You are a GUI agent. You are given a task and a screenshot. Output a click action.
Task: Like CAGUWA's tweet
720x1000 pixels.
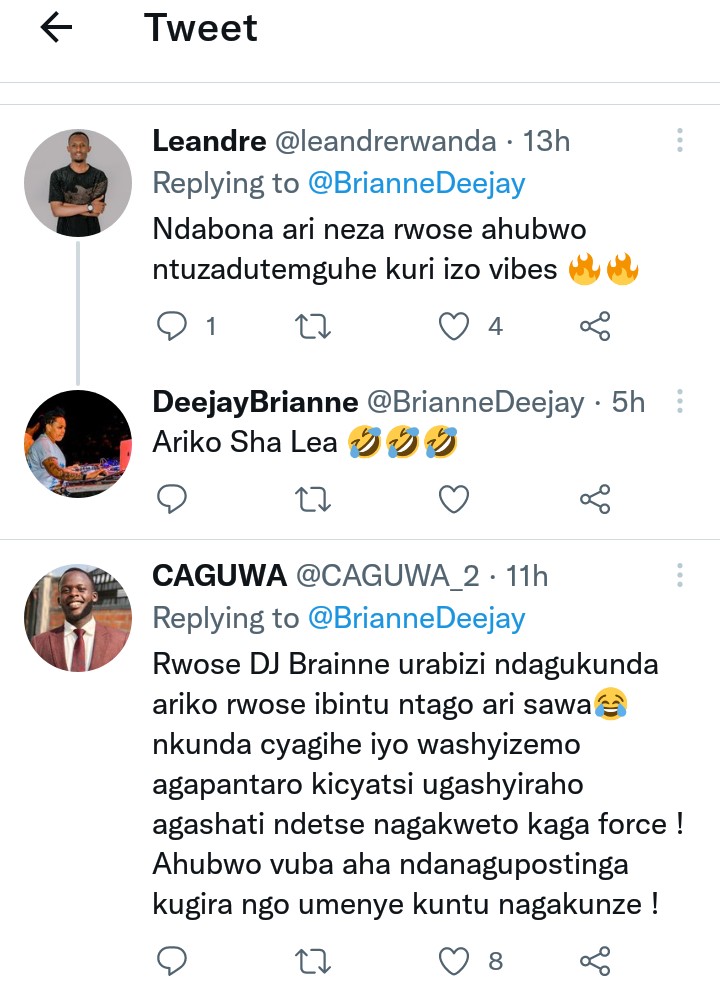(455, 962)
